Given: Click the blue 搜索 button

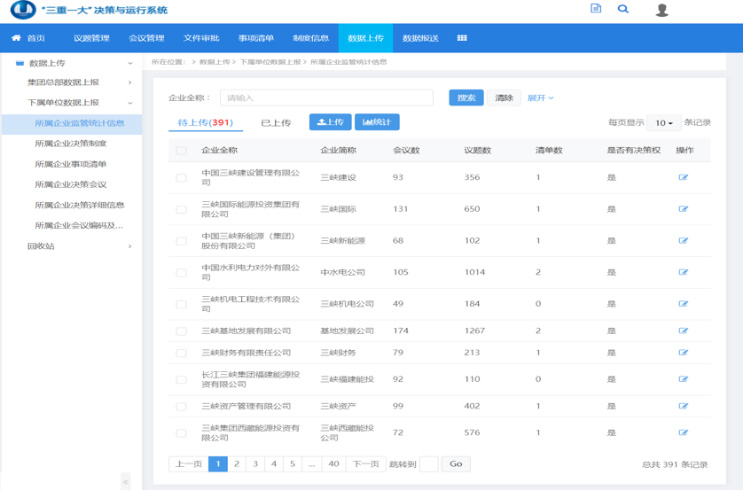Looking at the screenshot, I should [x=466, y=98].
